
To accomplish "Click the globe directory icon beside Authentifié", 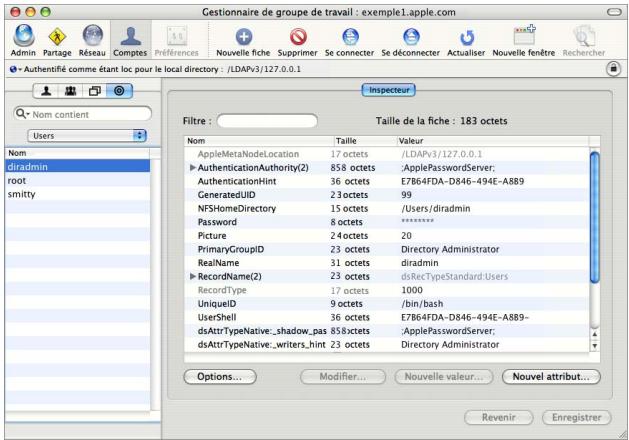I will (13, 69).
